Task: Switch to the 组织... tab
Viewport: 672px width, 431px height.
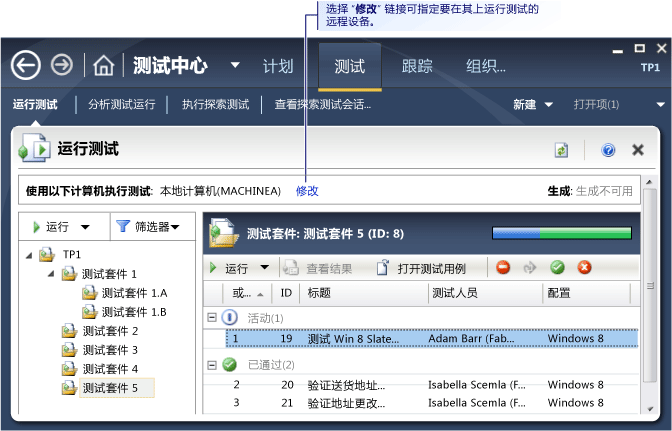Action: point(486,66)
